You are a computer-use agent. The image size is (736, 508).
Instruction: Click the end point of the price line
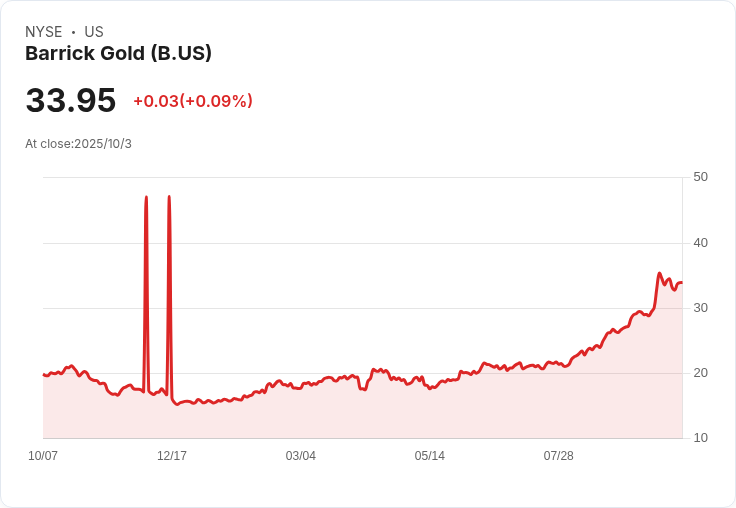(682, 283)
